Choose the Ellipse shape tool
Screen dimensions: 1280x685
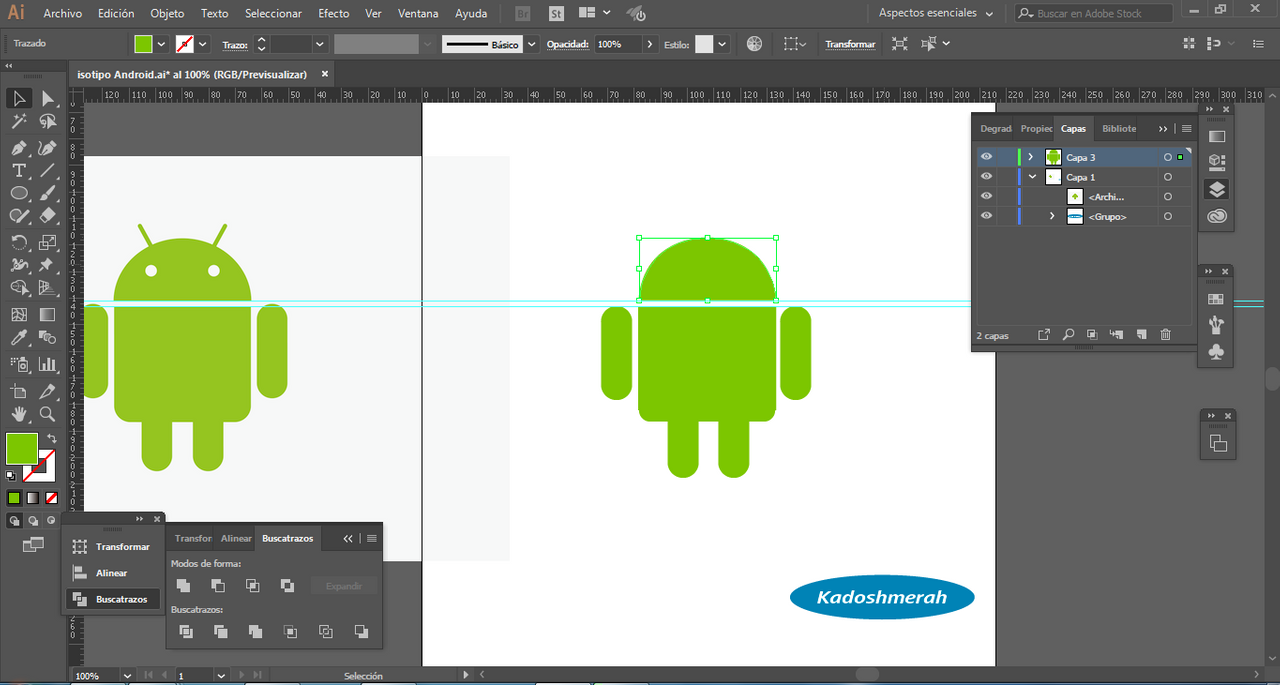click(19, 194)
